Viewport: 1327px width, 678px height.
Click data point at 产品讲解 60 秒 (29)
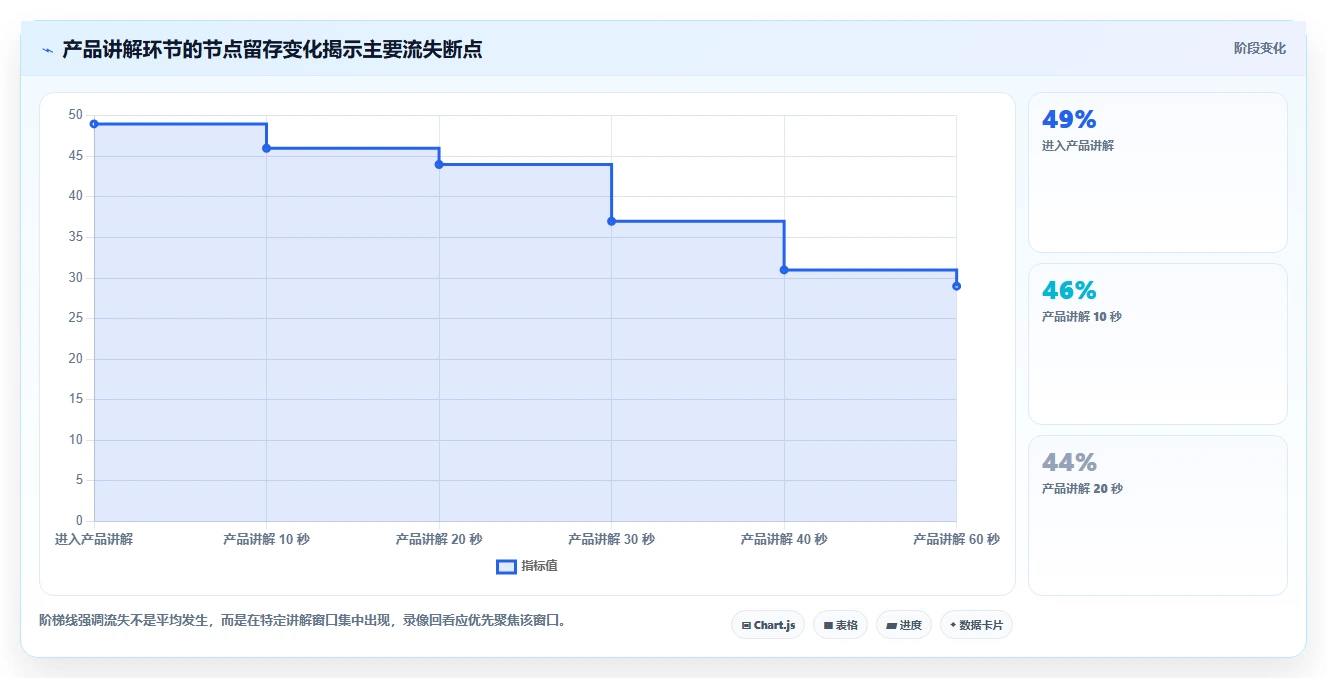click(956, 286)
